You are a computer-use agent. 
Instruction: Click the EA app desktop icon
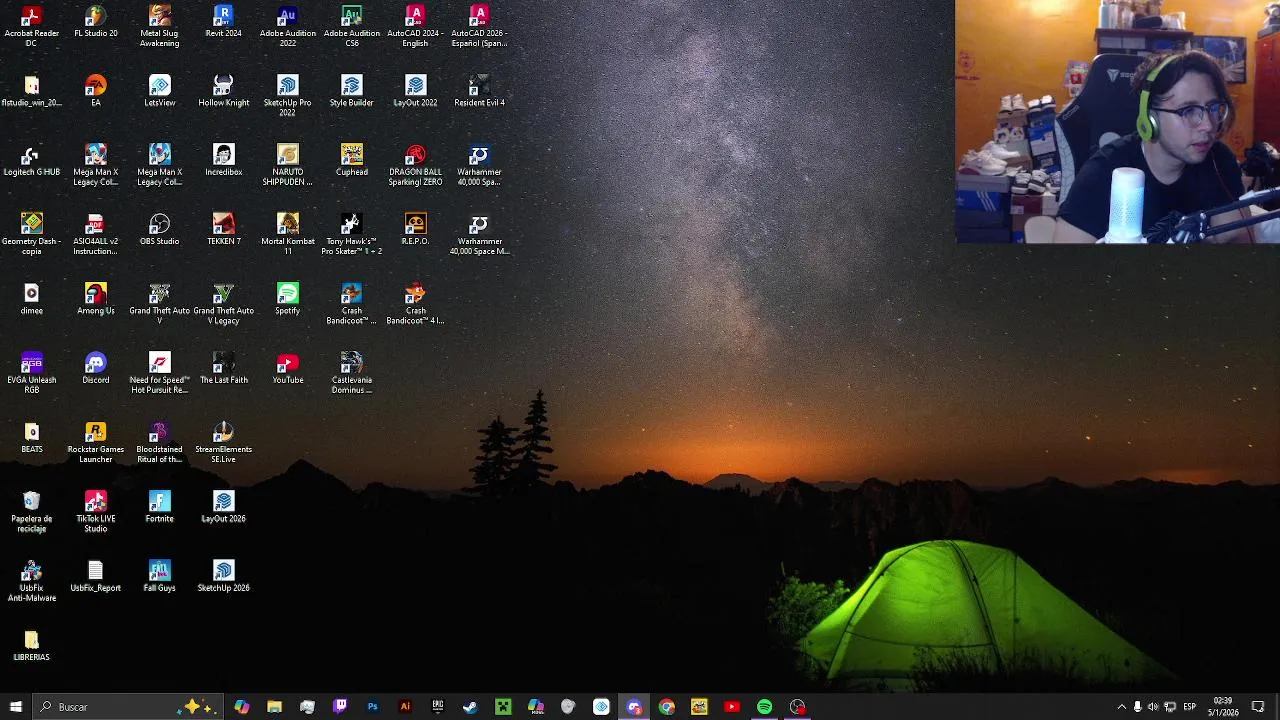pos(95,91)
